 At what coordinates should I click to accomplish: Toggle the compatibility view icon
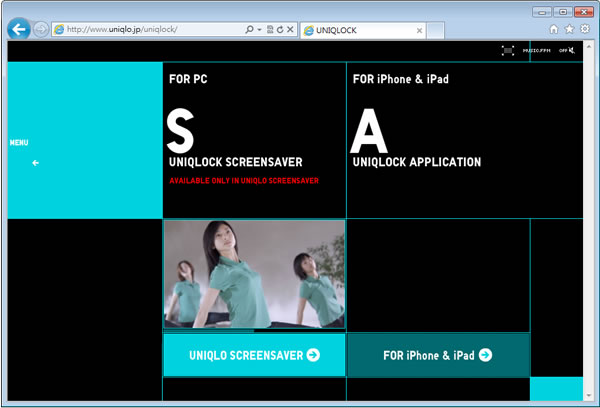click(x=270, y=29)
